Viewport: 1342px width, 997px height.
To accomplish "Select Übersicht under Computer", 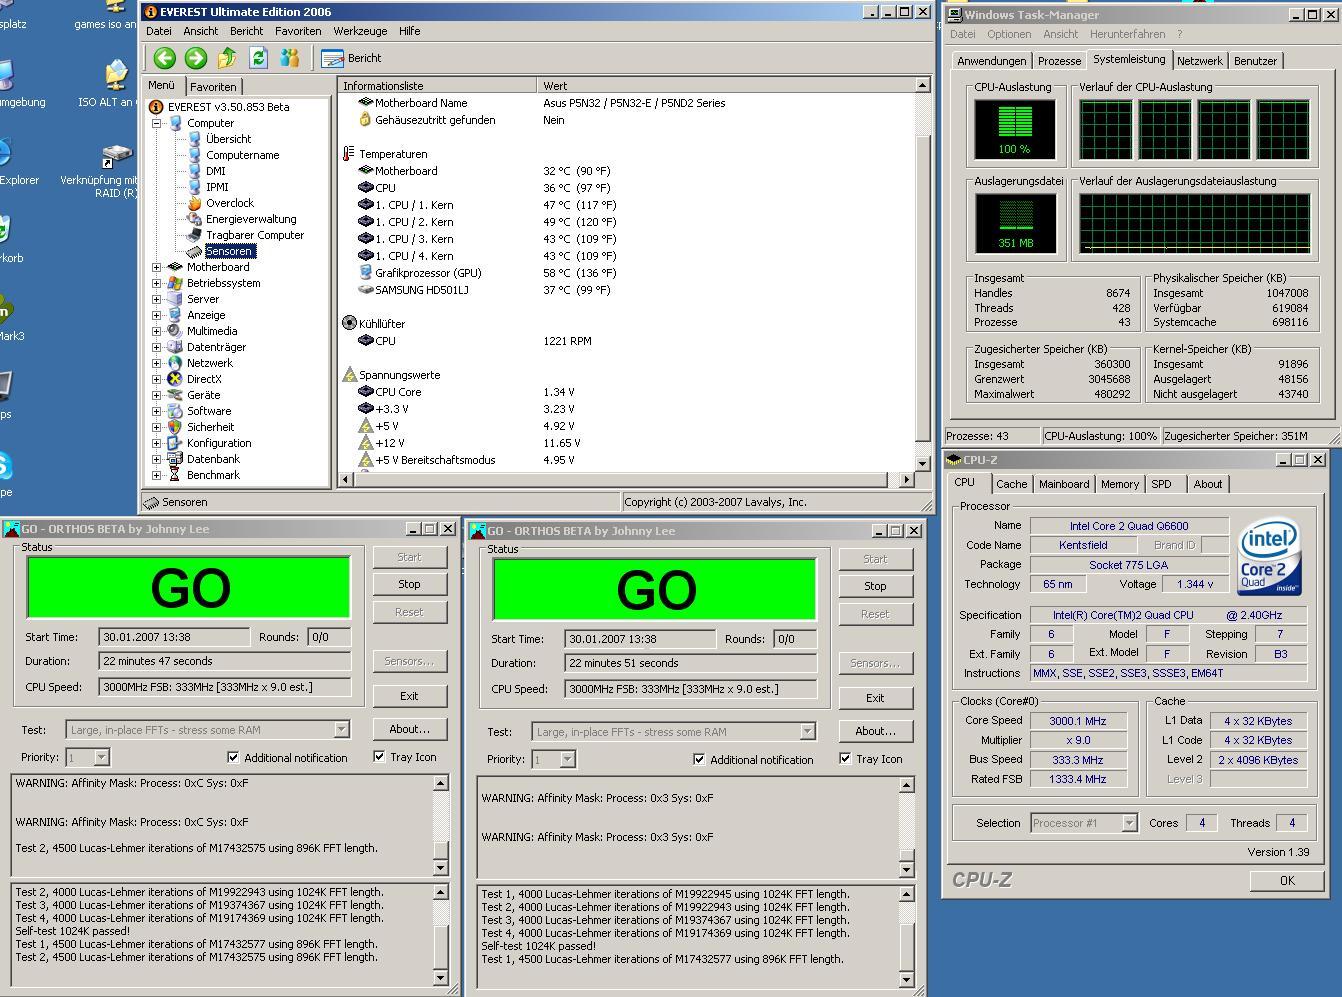I will click(228, 139).
